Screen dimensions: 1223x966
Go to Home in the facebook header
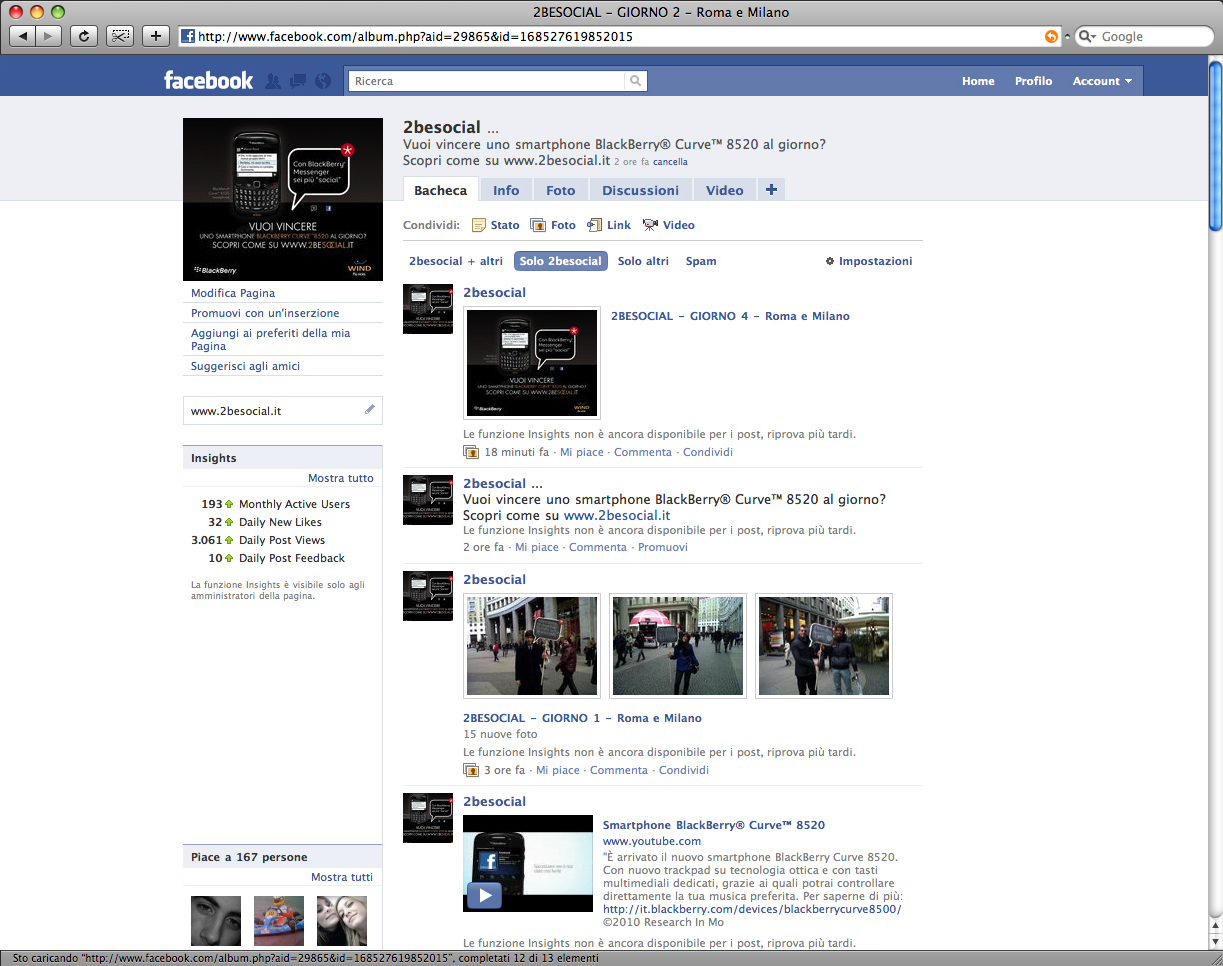point(978,81)
